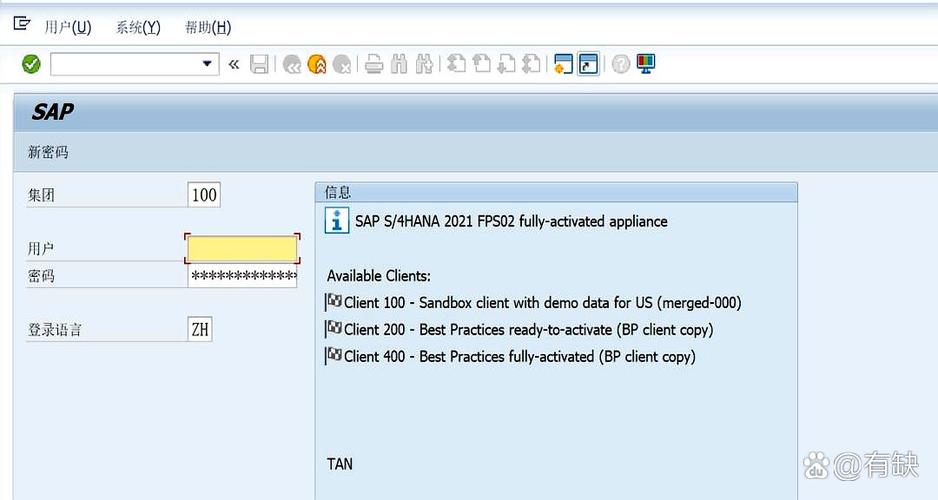Click the green Enter checkmark icon
The image size is (938, 500).
31,63
